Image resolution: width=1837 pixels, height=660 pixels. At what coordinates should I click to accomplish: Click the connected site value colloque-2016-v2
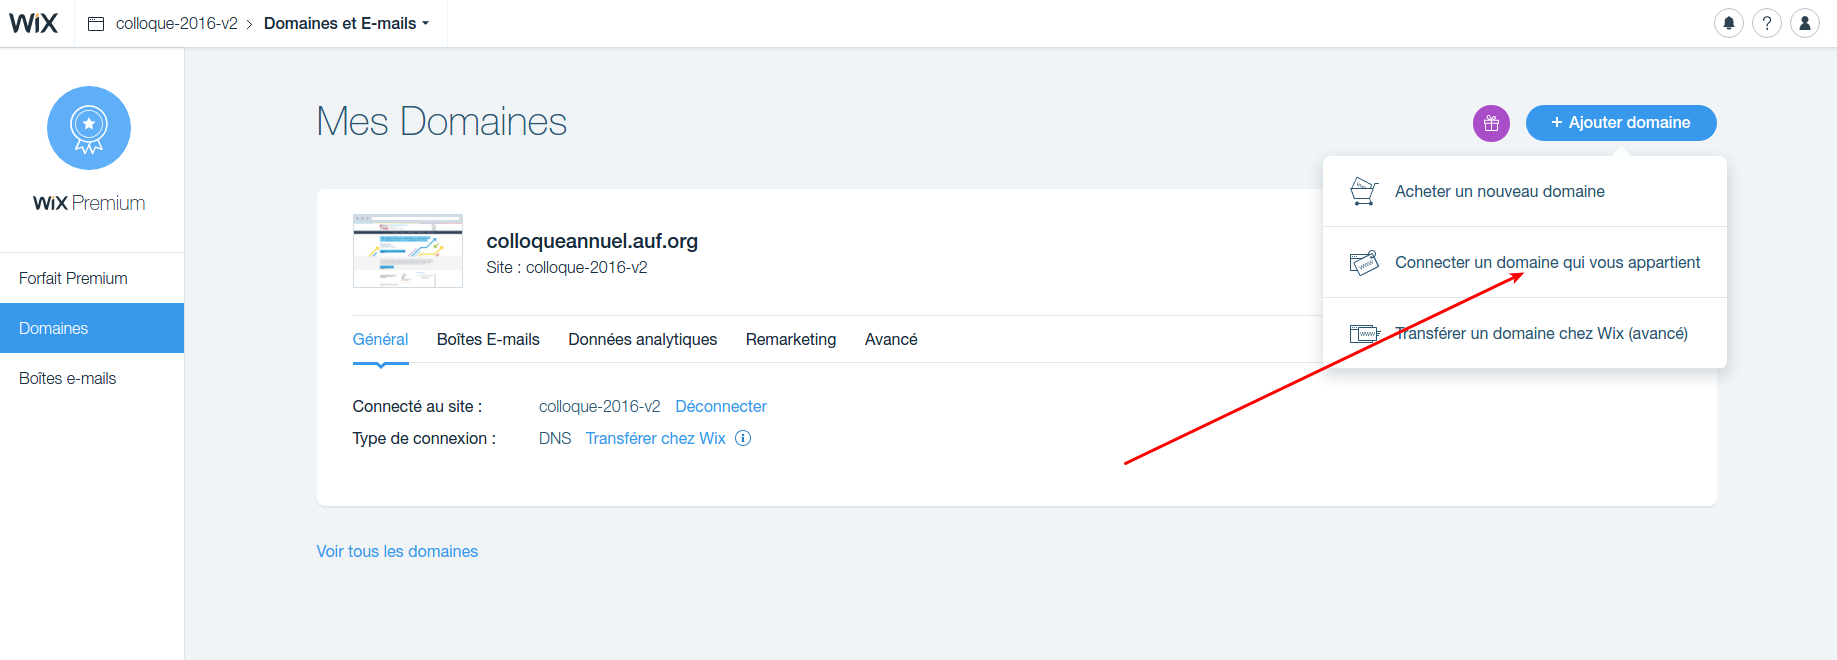click(x=600, y=406)
